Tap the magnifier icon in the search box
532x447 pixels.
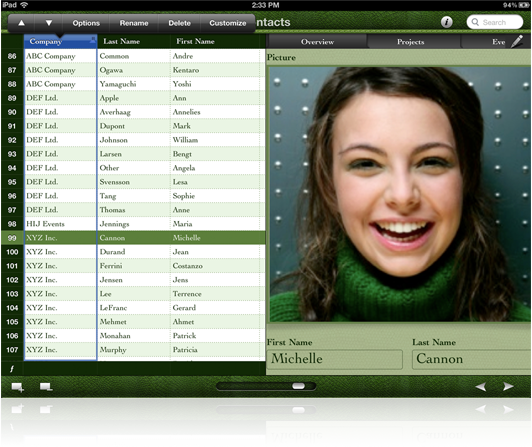point(475,22)
